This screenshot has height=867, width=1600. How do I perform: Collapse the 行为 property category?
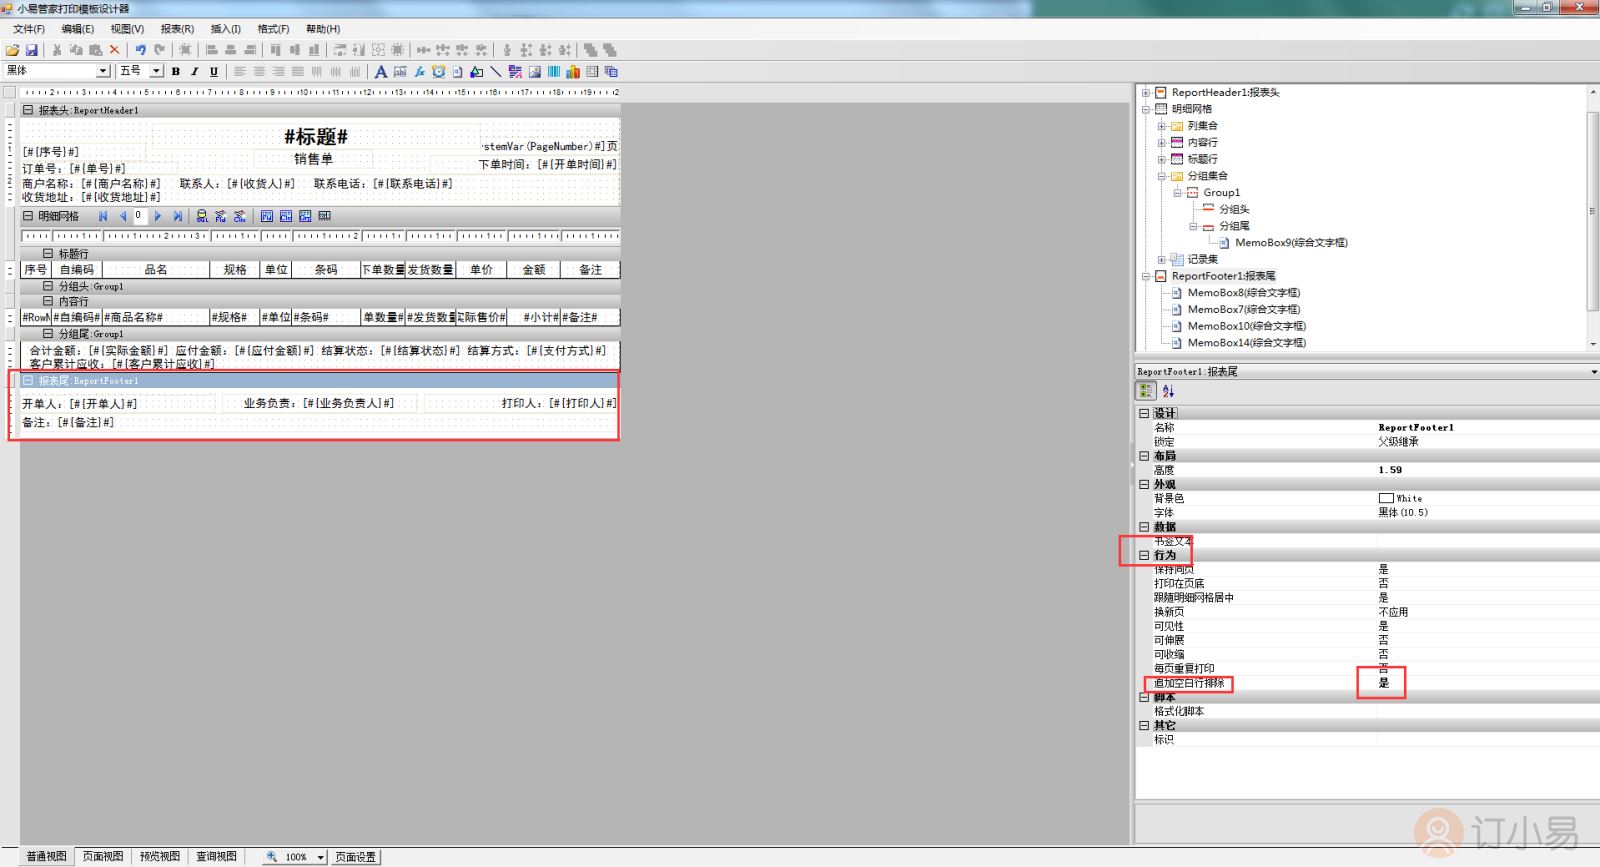pos(1144,555)
